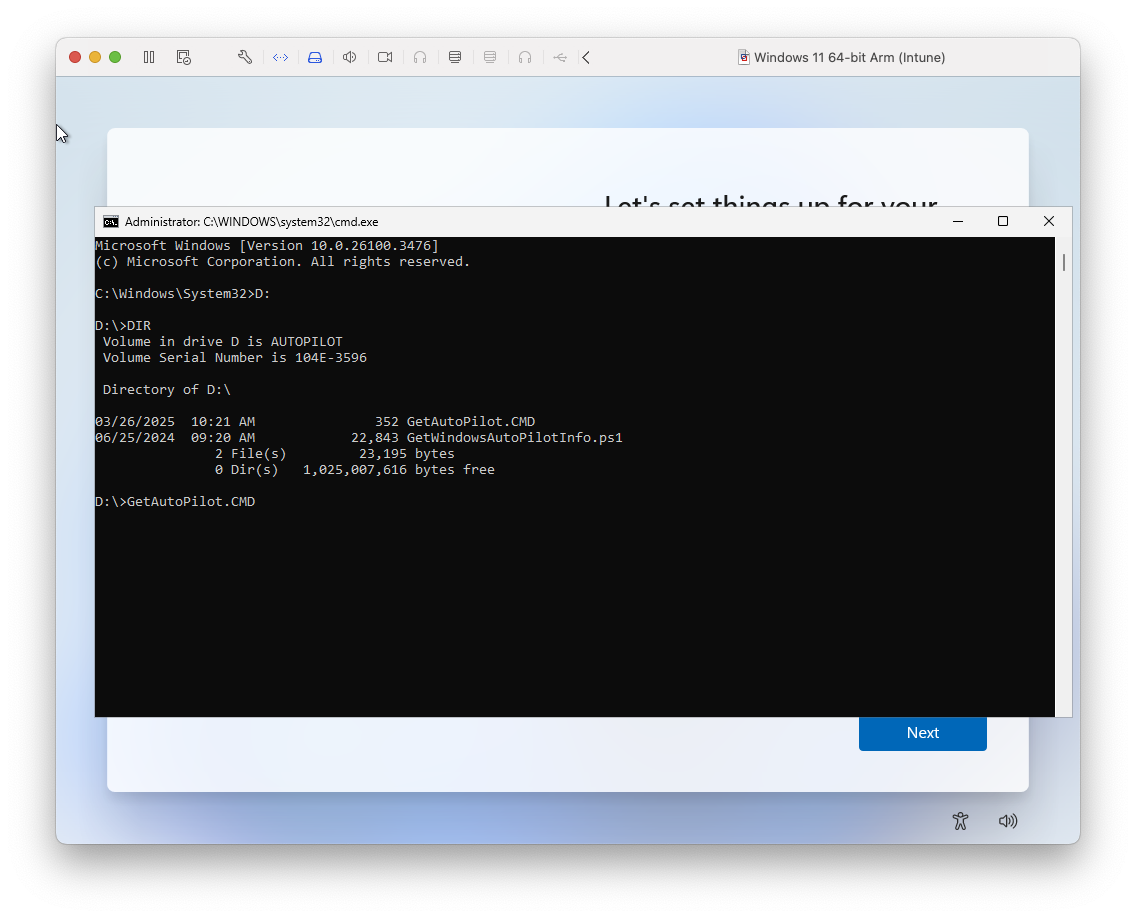Screen dimensions: 1136x918
Task: Click the dark stacked-disk icon
Action: (455, 57)
